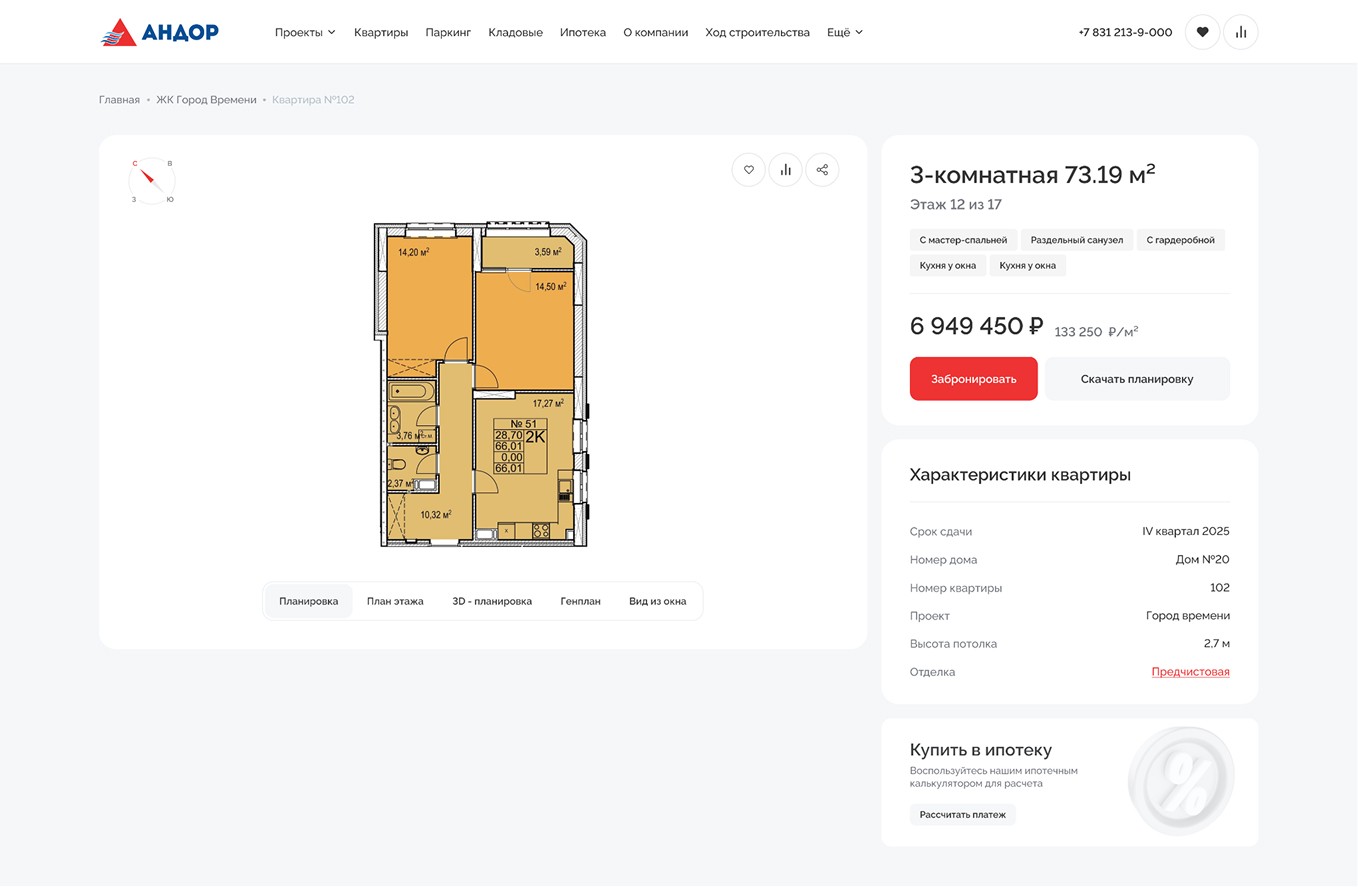This screenshot has height=887, width=1358.
Task: Click Скачать планировку button
Action: coord(1137,379)
